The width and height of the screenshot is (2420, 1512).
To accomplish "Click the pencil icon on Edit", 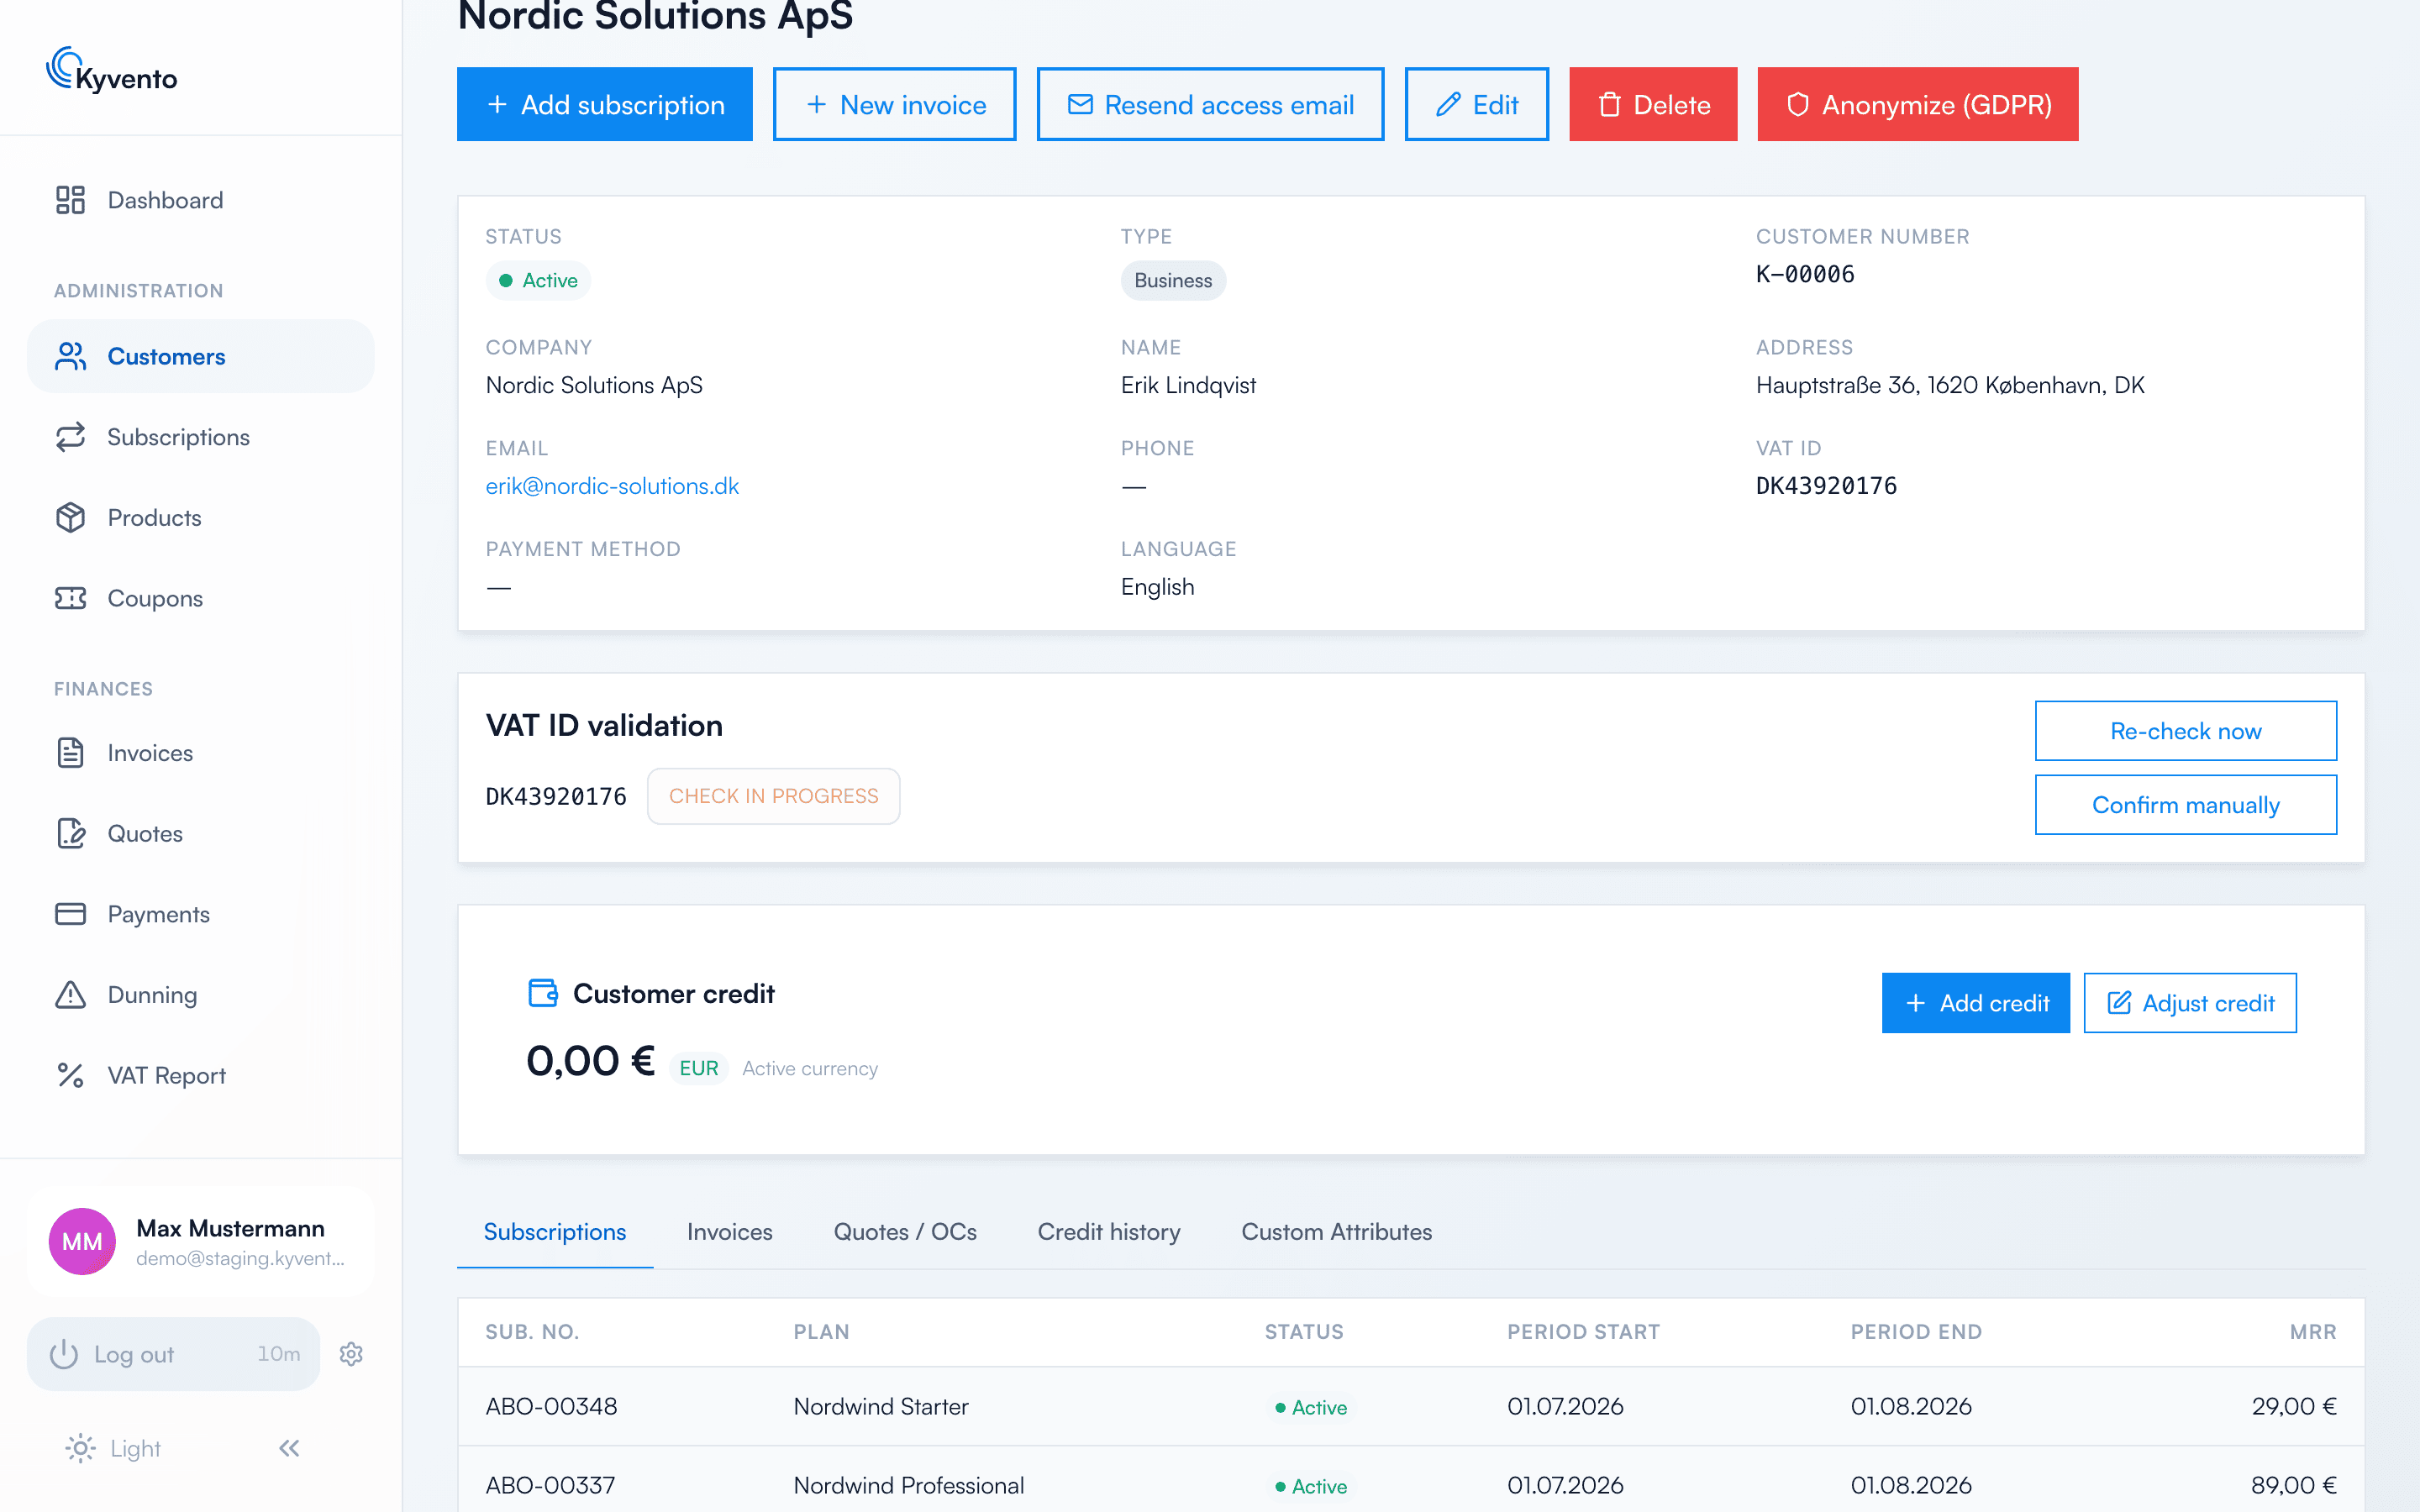I will (1448, 104).
